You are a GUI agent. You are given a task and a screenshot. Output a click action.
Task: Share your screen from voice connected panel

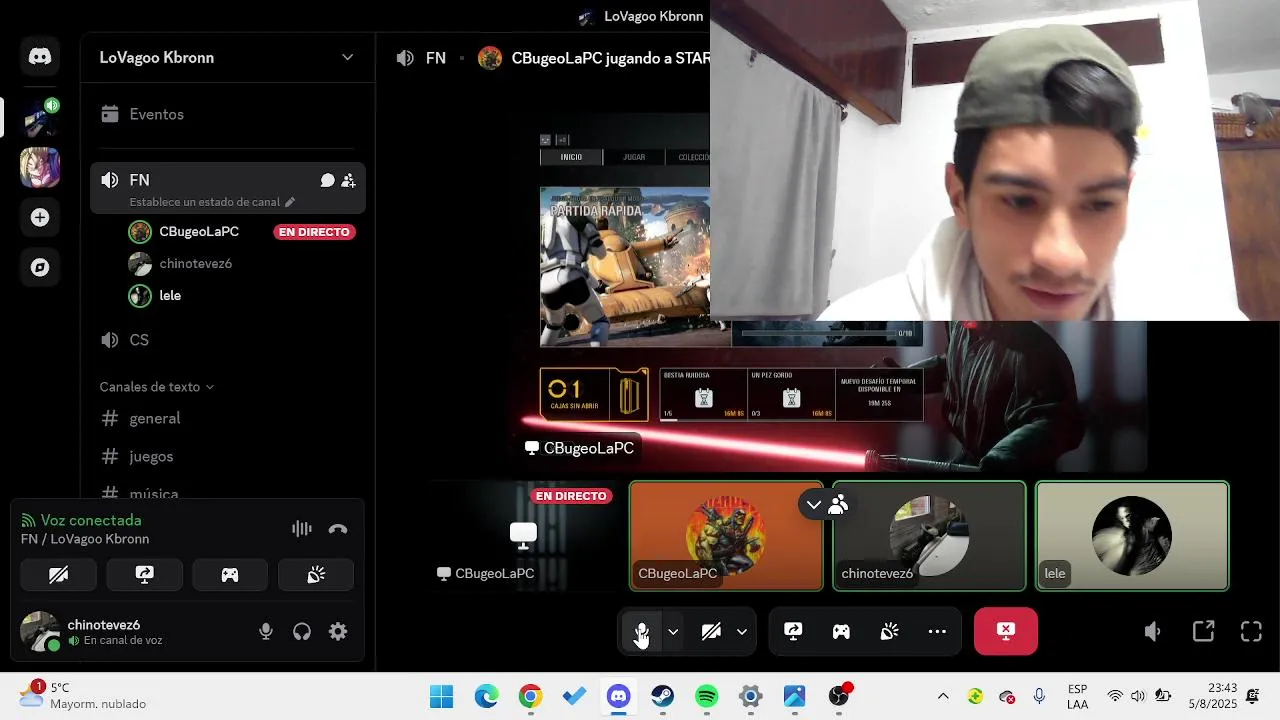[x=145, y=575]
